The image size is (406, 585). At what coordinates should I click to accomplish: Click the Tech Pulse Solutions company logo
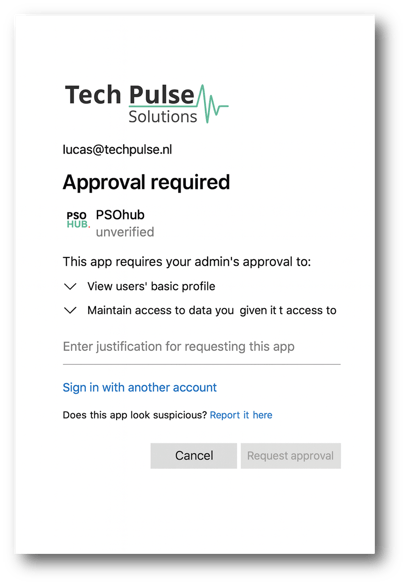[x=146, y=104]
